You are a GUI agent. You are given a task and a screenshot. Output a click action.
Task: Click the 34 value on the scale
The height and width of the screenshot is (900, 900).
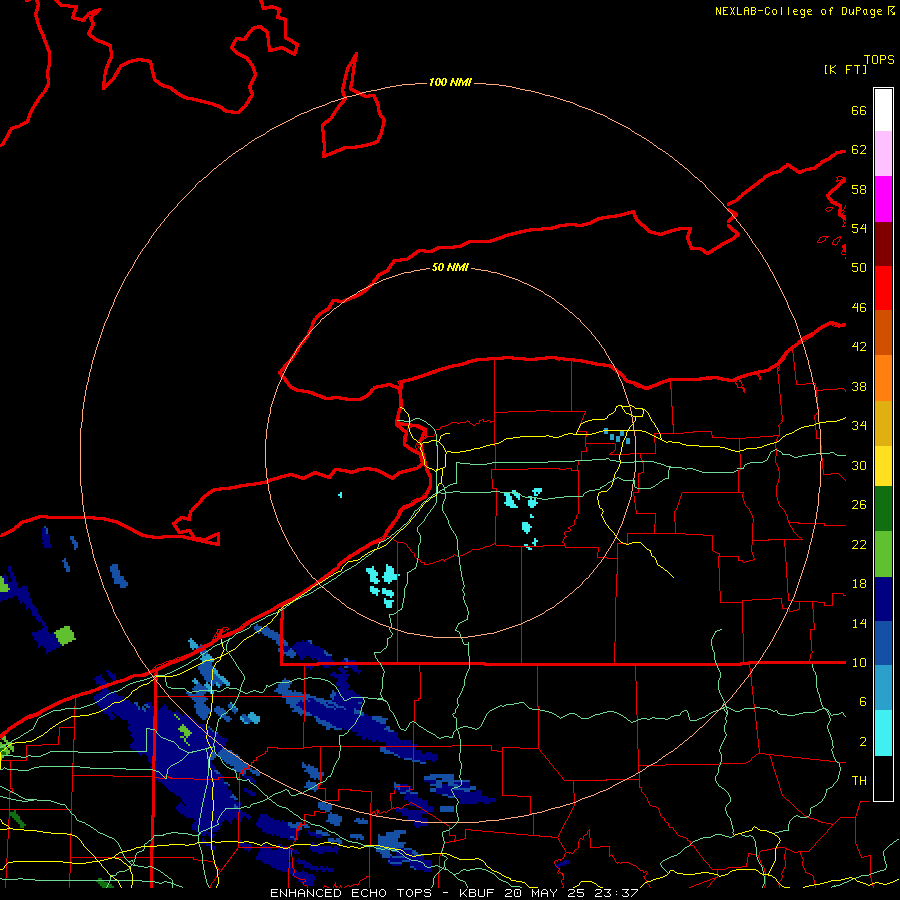[x=859, y=425]
